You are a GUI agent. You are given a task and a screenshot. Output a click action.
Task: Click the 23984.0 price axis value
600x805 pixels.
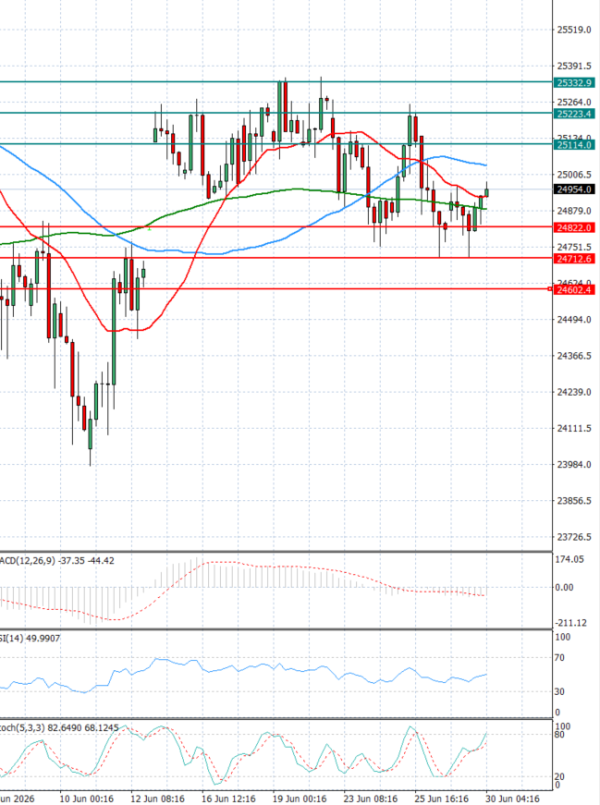tap(574, 465)
